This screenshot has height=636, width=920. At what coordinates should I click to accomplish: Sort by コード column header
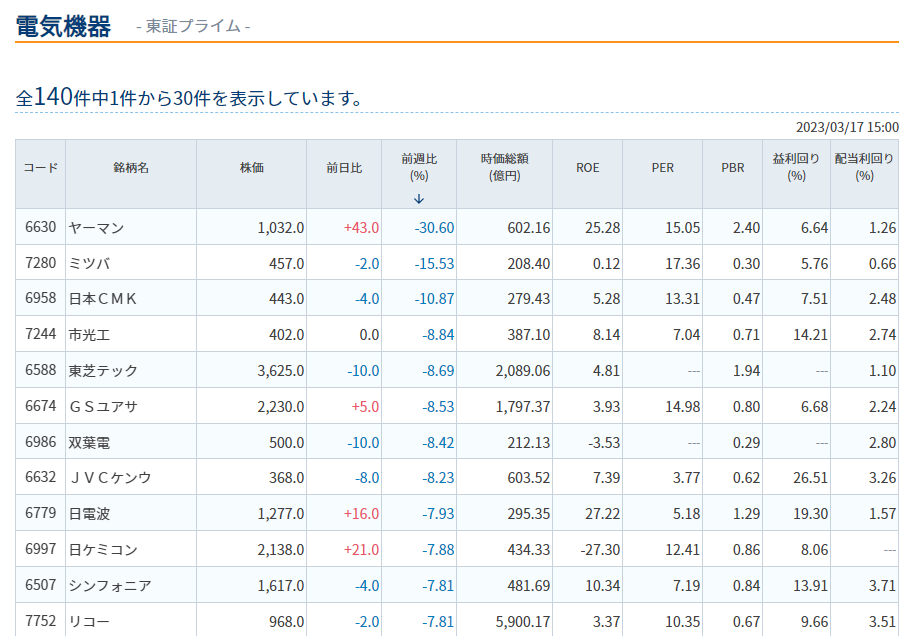[x=40, y=168]
